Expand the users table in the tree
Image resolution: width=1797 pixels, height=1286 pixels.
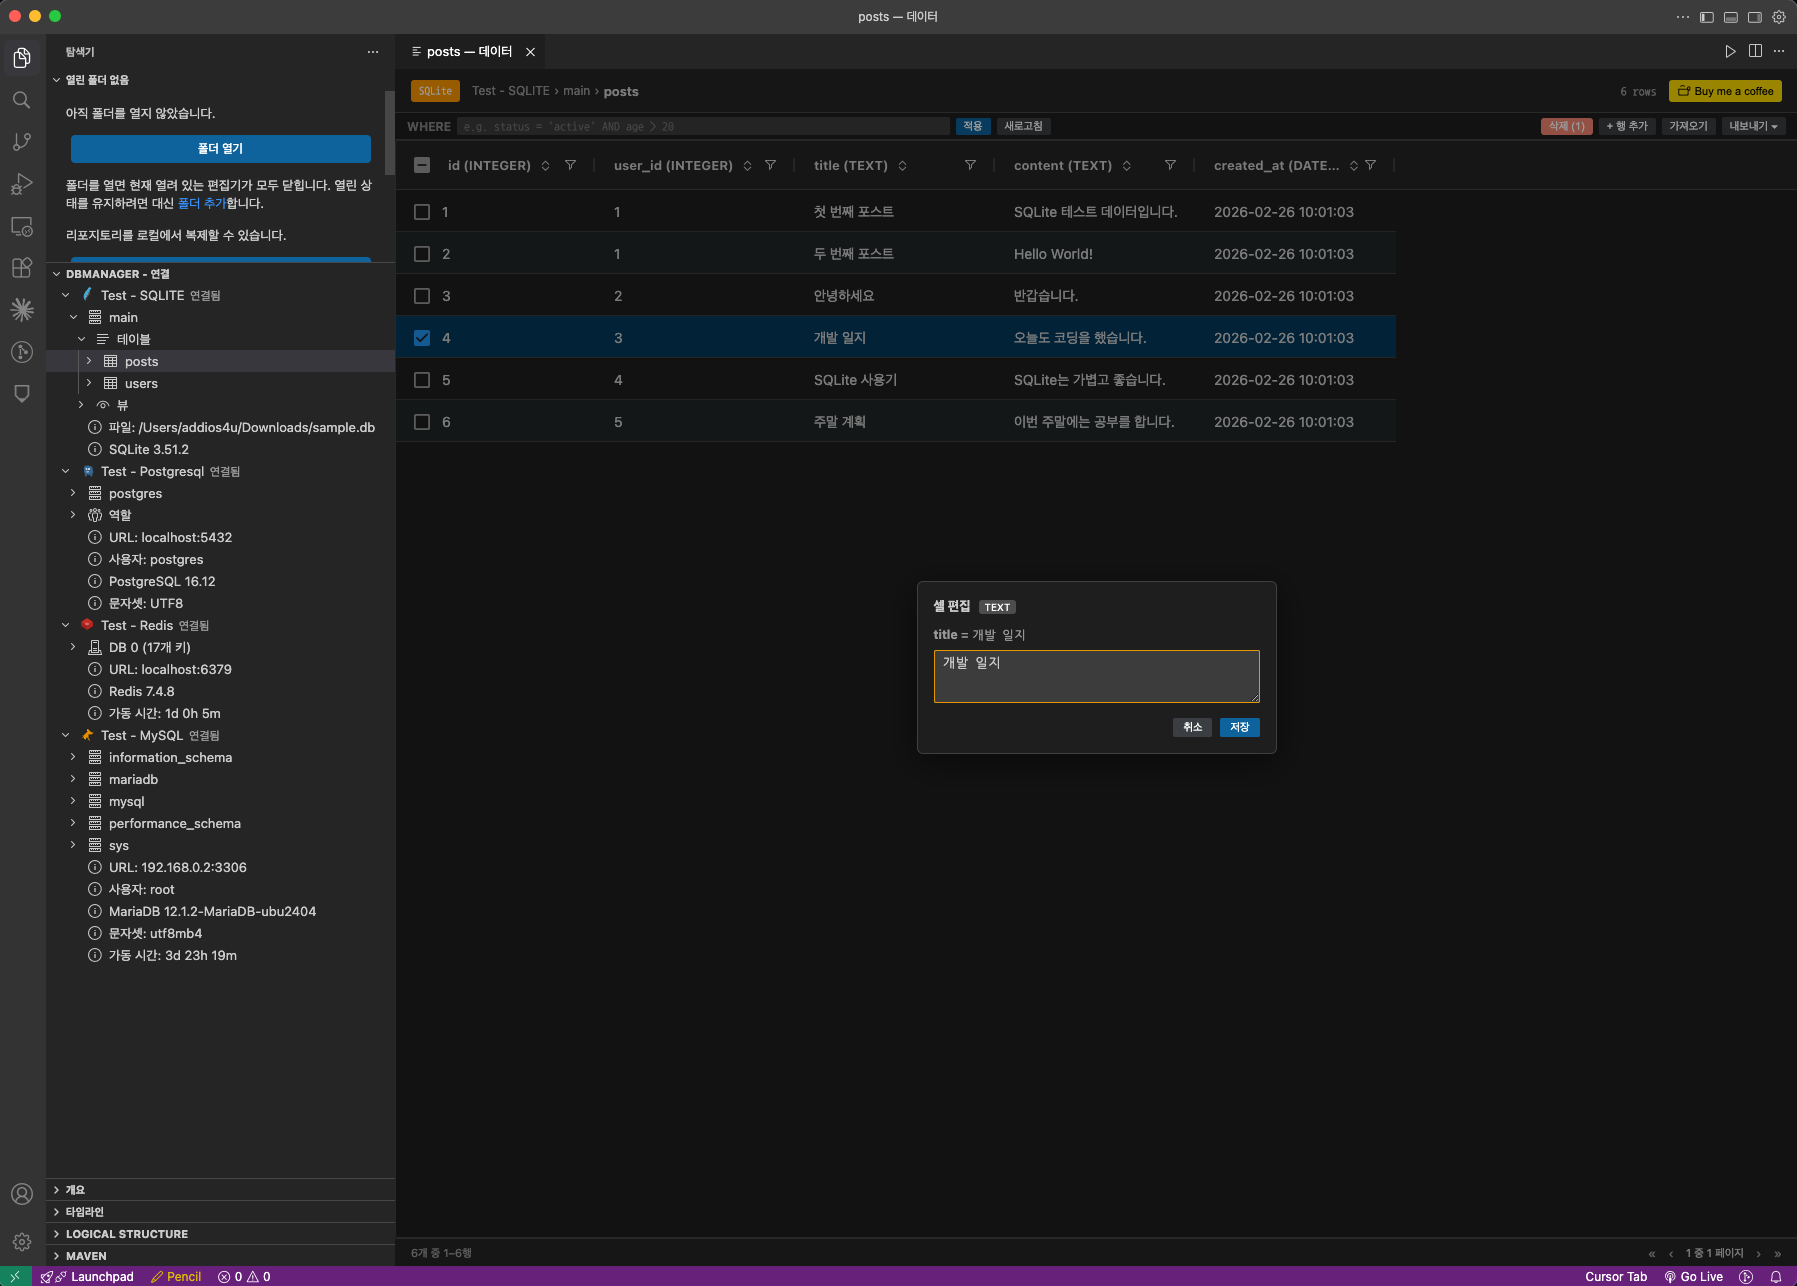pos(89,383)
